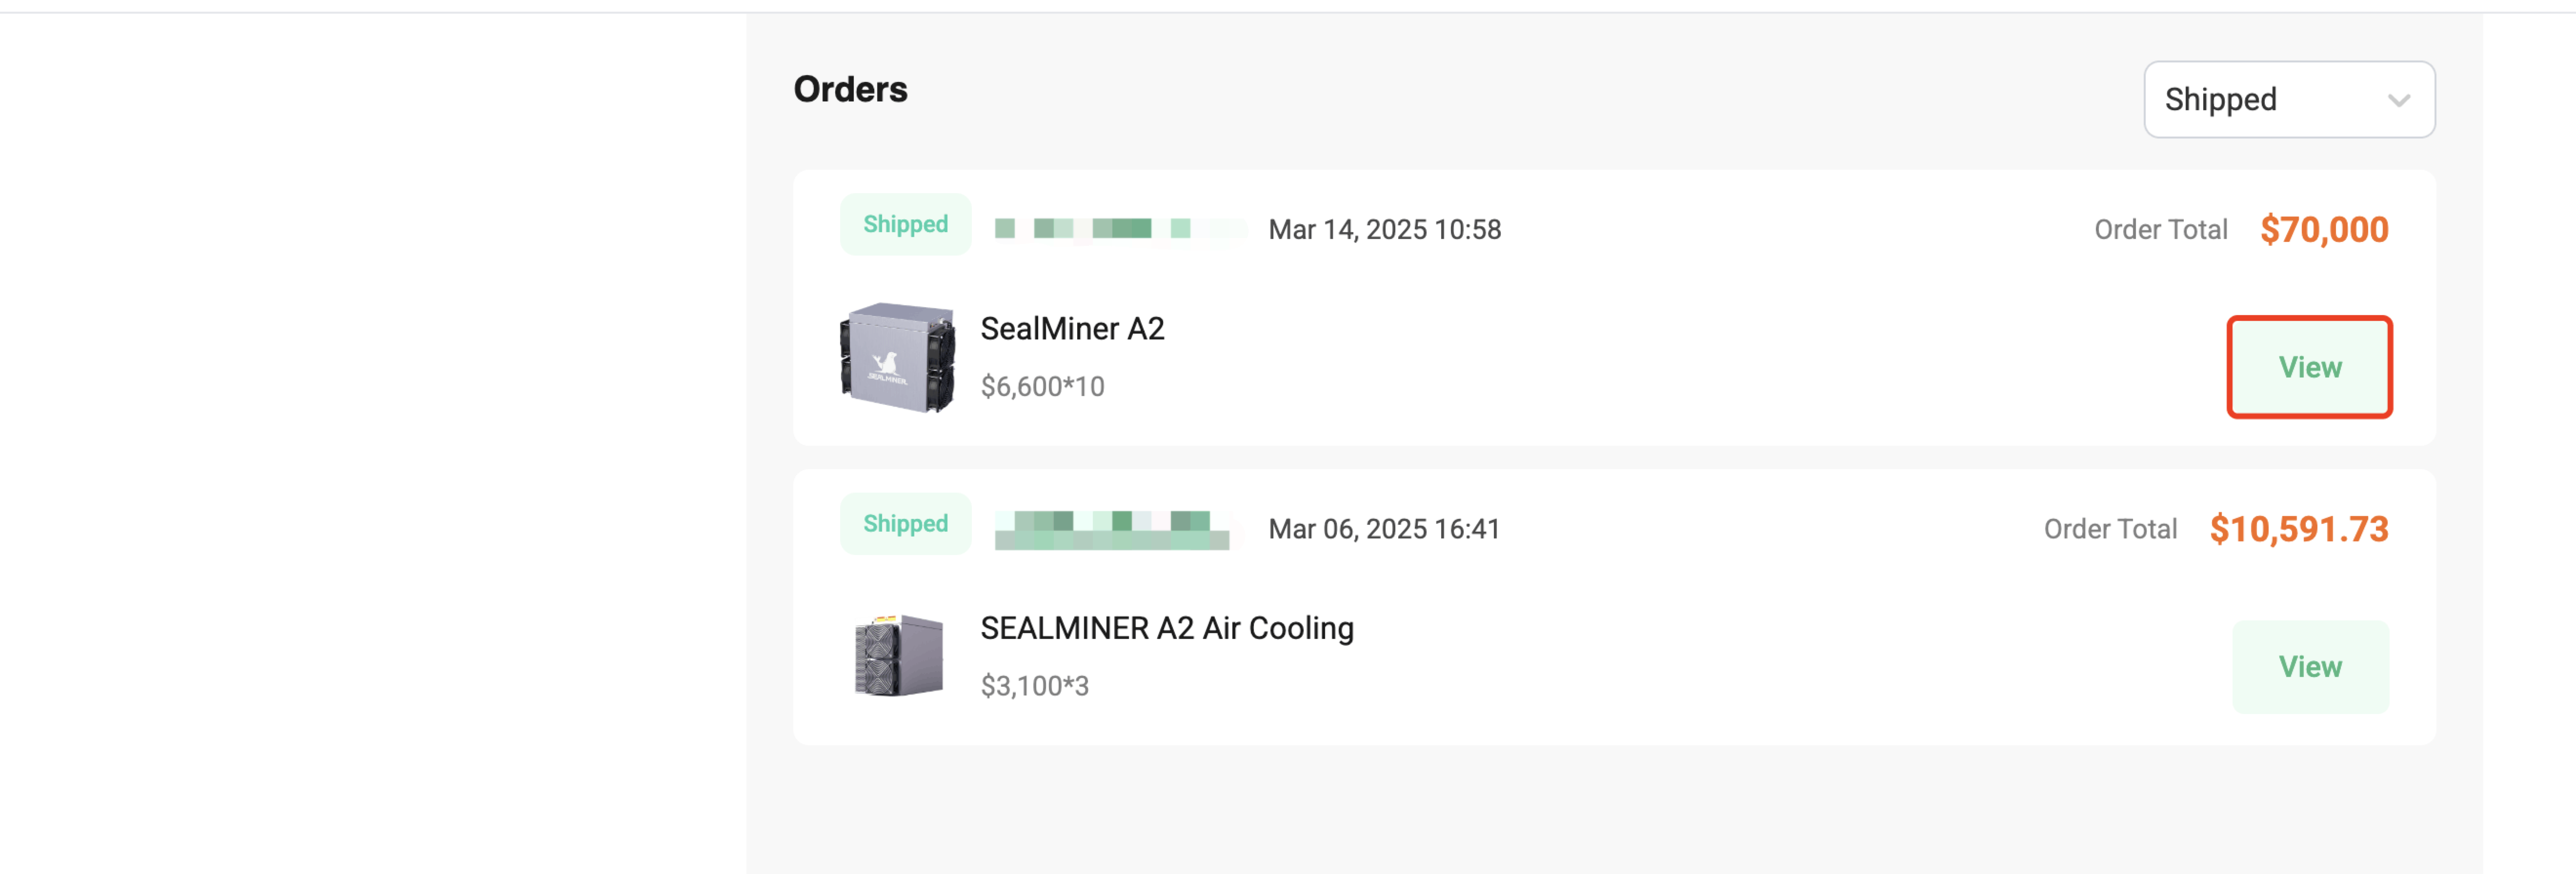Click the Mar 06, 2025 16:41 date
This screenshot has width=2576, height=874.
click(1384, 529)
